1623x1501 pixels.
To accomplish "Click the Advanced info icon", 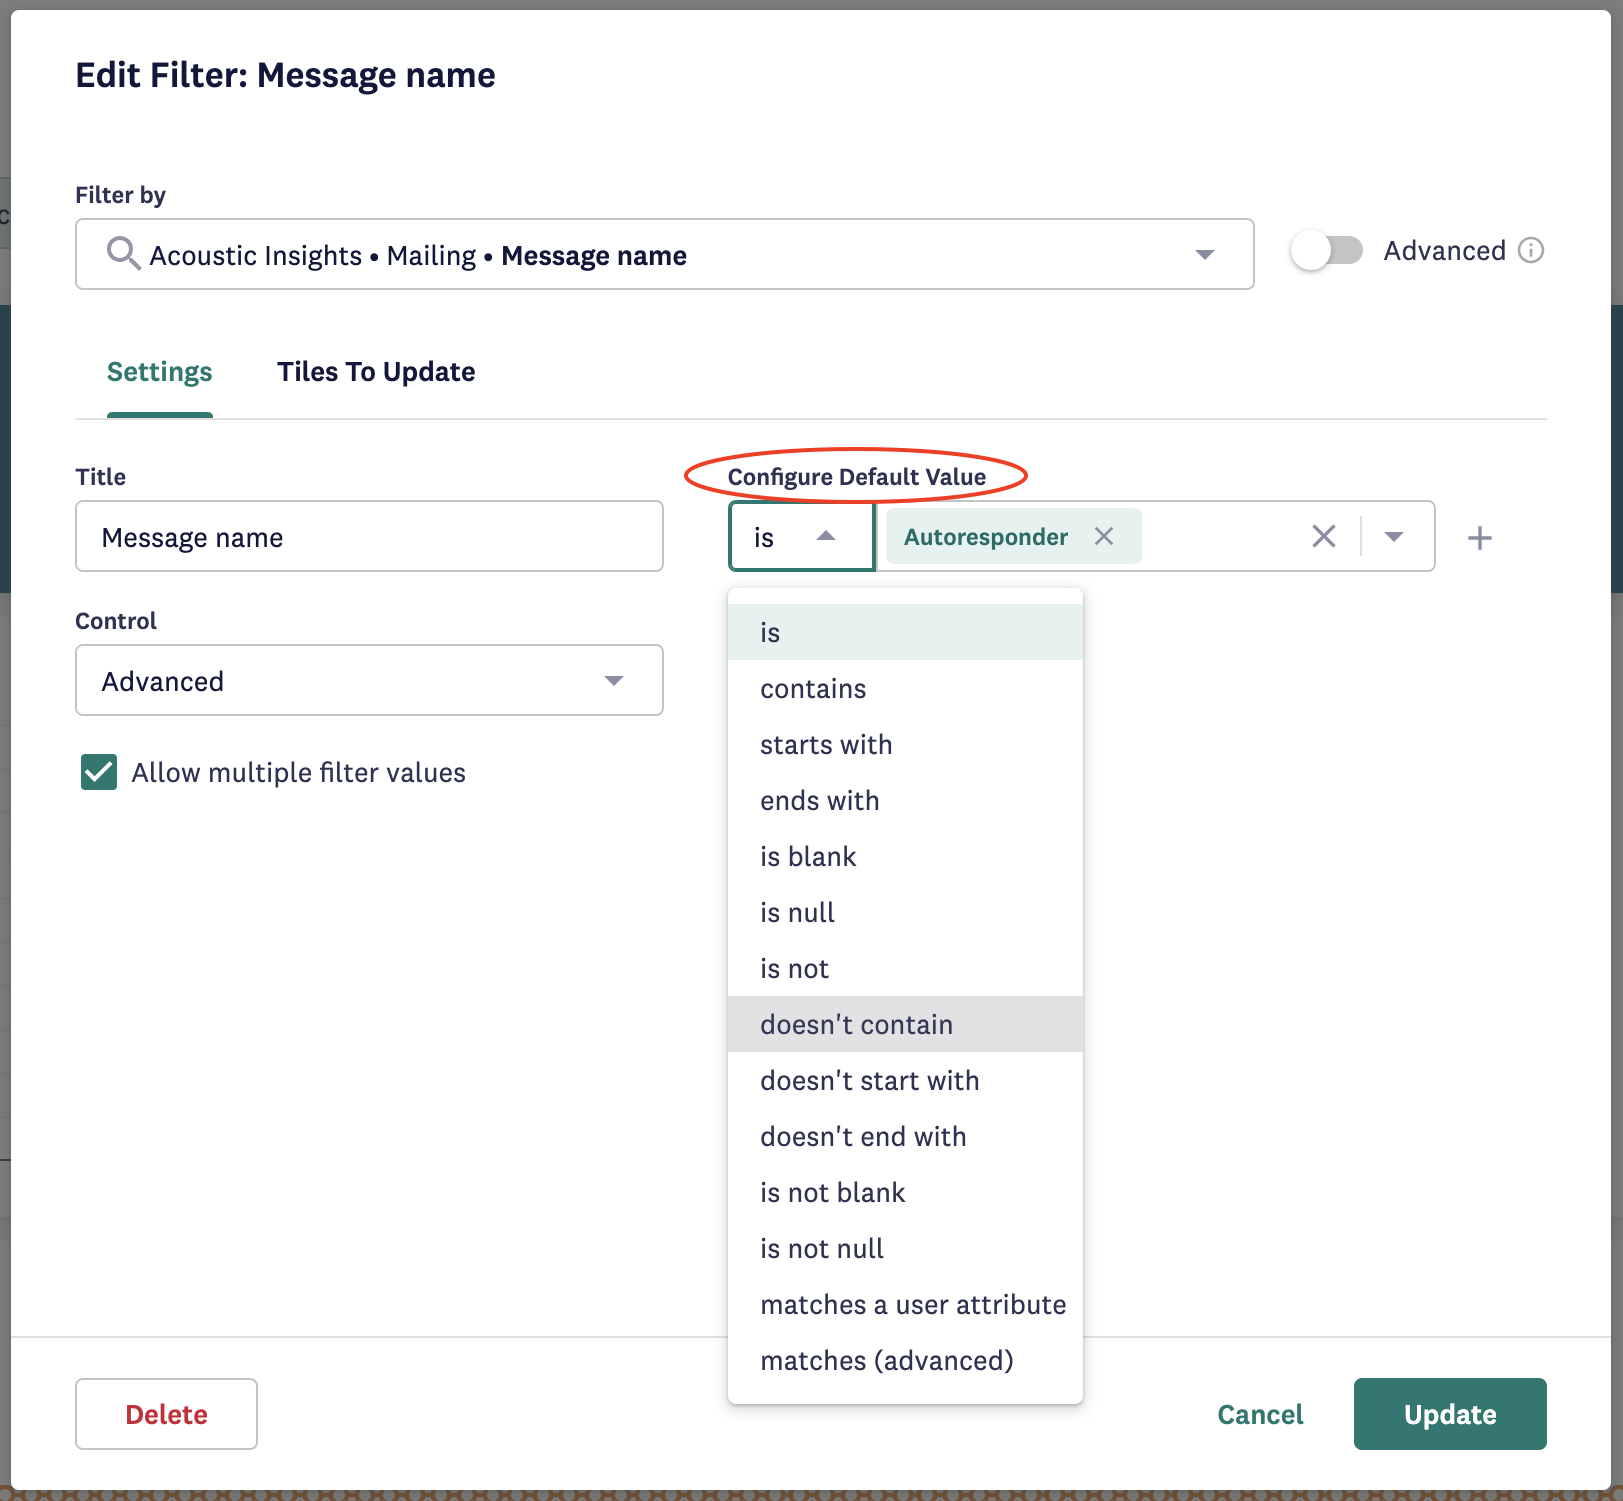I will [1530, 250].
